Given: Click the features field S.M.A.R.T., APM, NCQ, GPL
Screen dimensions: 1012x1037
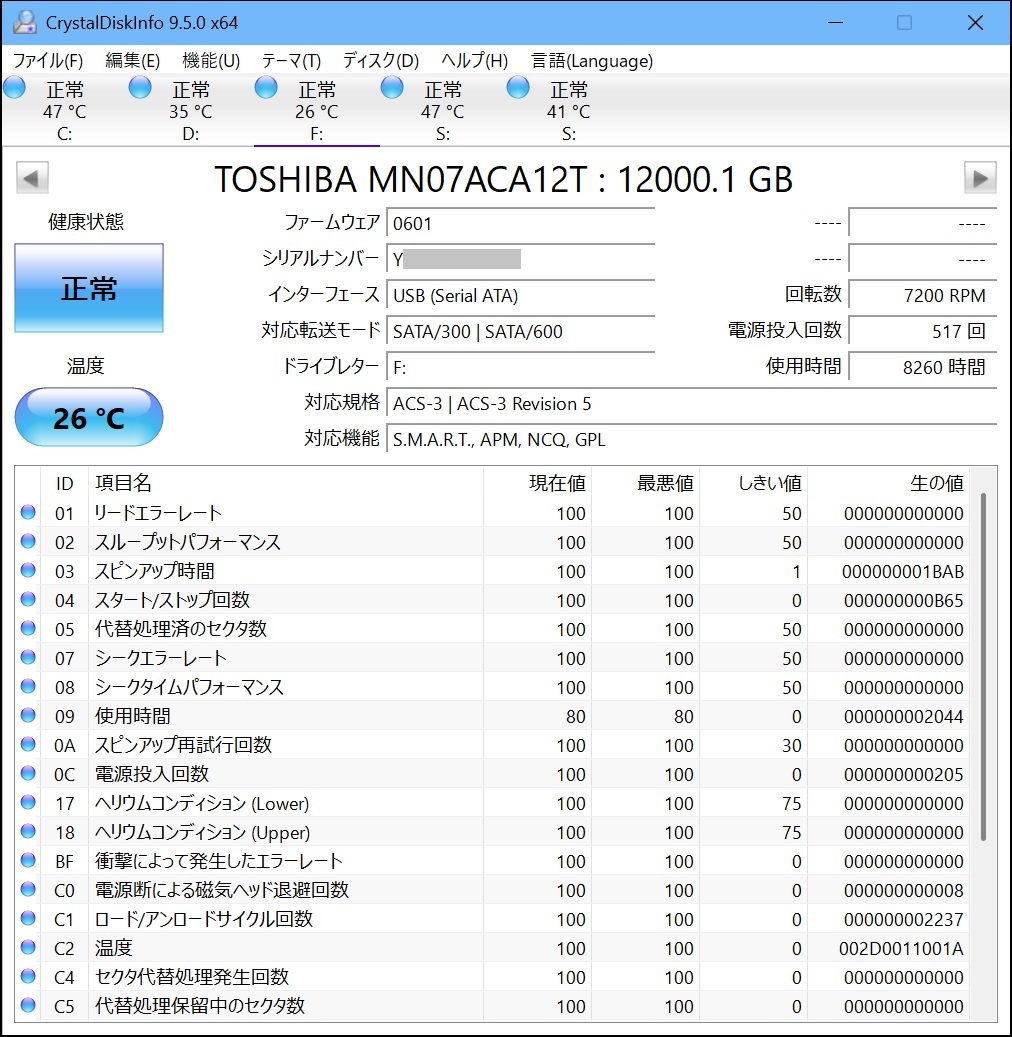Looking at the screenshot, I should coord(691,439).
